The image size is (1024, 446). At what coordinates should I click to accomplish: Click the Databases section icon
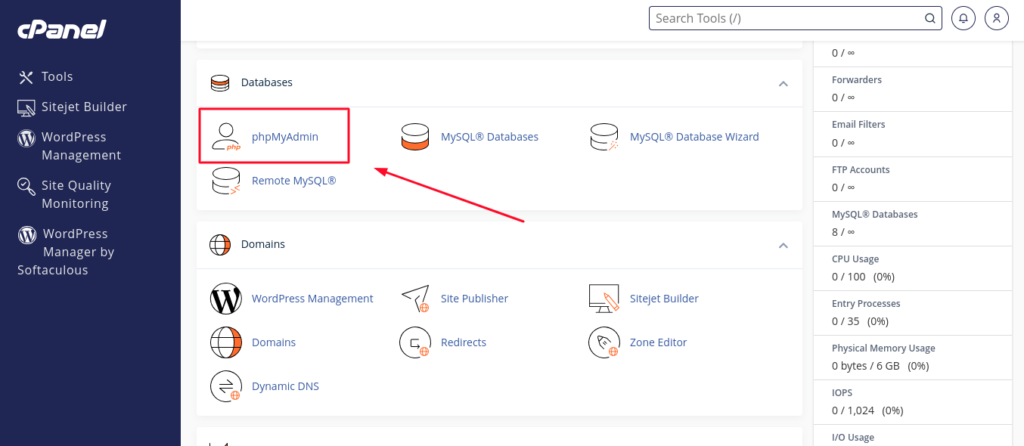pyautogui.click(x=220, y=83)
